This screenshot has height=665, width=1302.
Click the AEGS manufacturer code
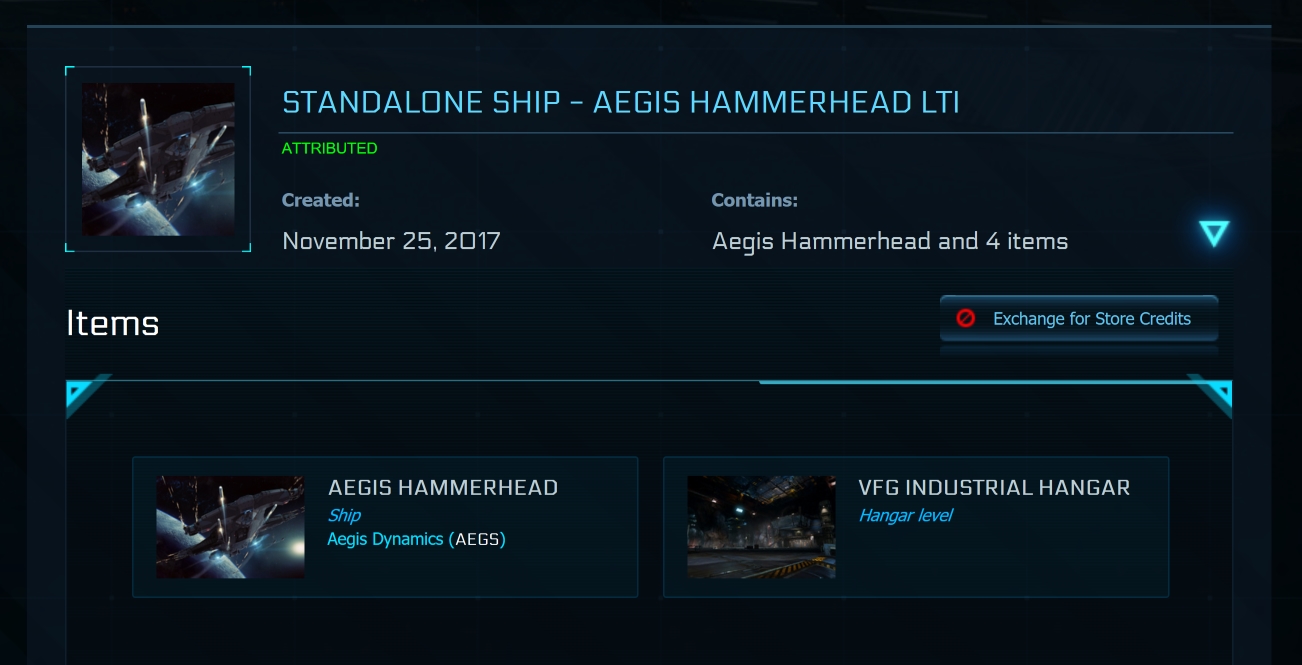(x=477, y=539)
